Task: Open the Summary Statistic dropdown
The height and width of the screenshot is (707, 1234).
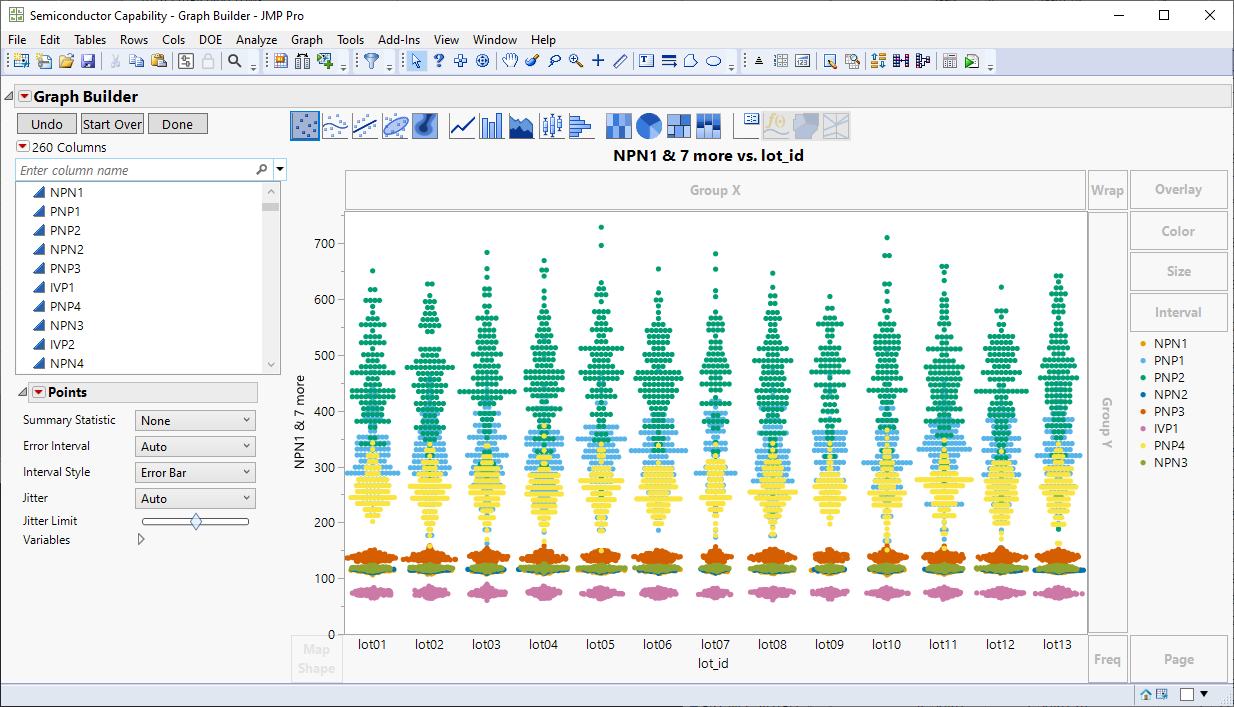Action: [195, 421]
